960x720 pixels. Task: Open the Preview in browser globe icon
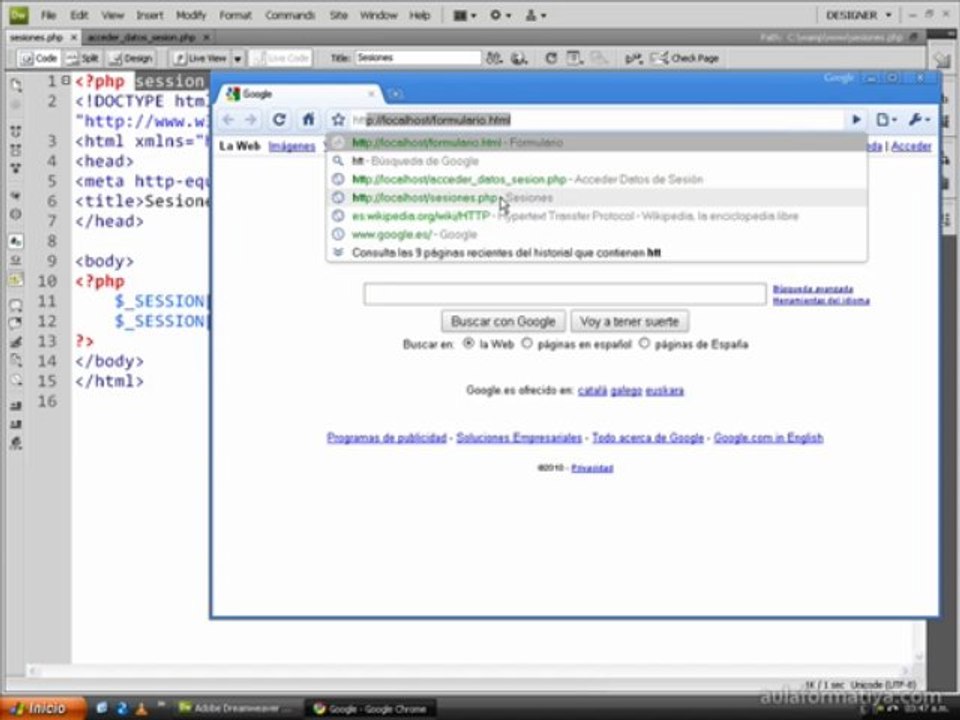(519, 58)
